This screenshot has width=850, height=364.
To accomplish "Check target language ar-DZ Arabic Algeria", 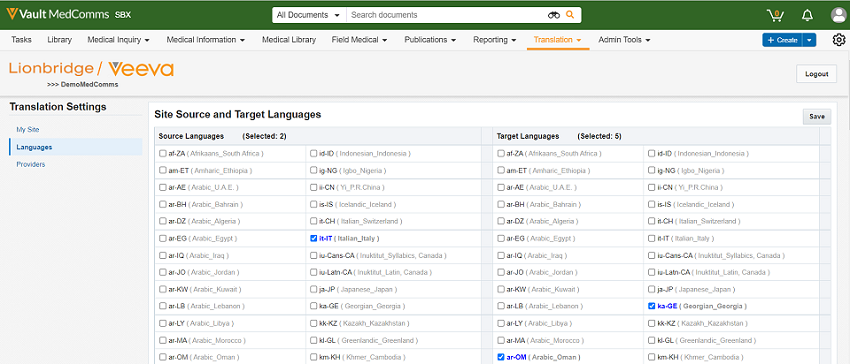I will pyautogui.click(x=501, y=221).
